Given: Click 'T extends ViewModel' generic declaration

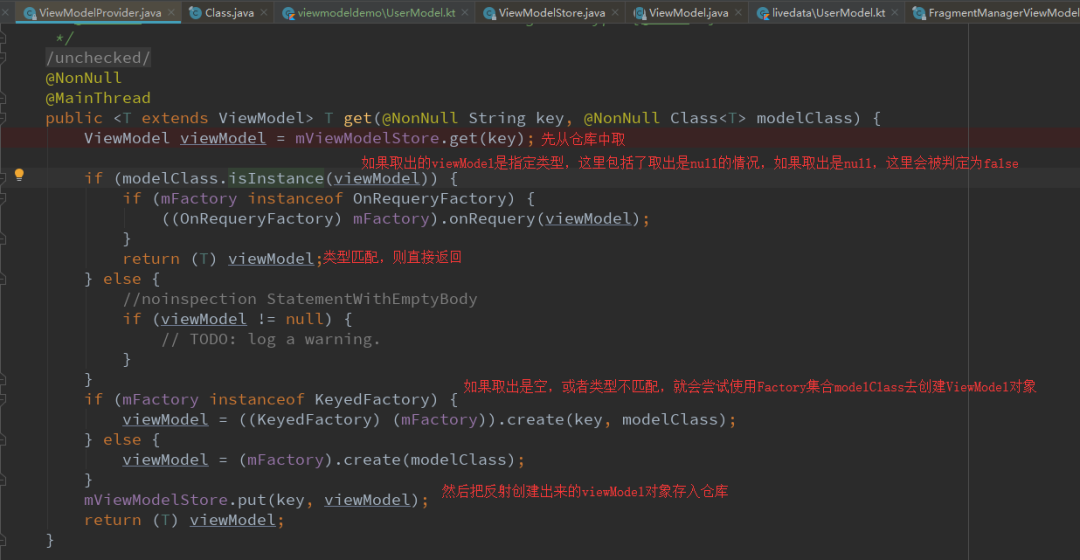Looking at the screenshot, I should [213, 118].
